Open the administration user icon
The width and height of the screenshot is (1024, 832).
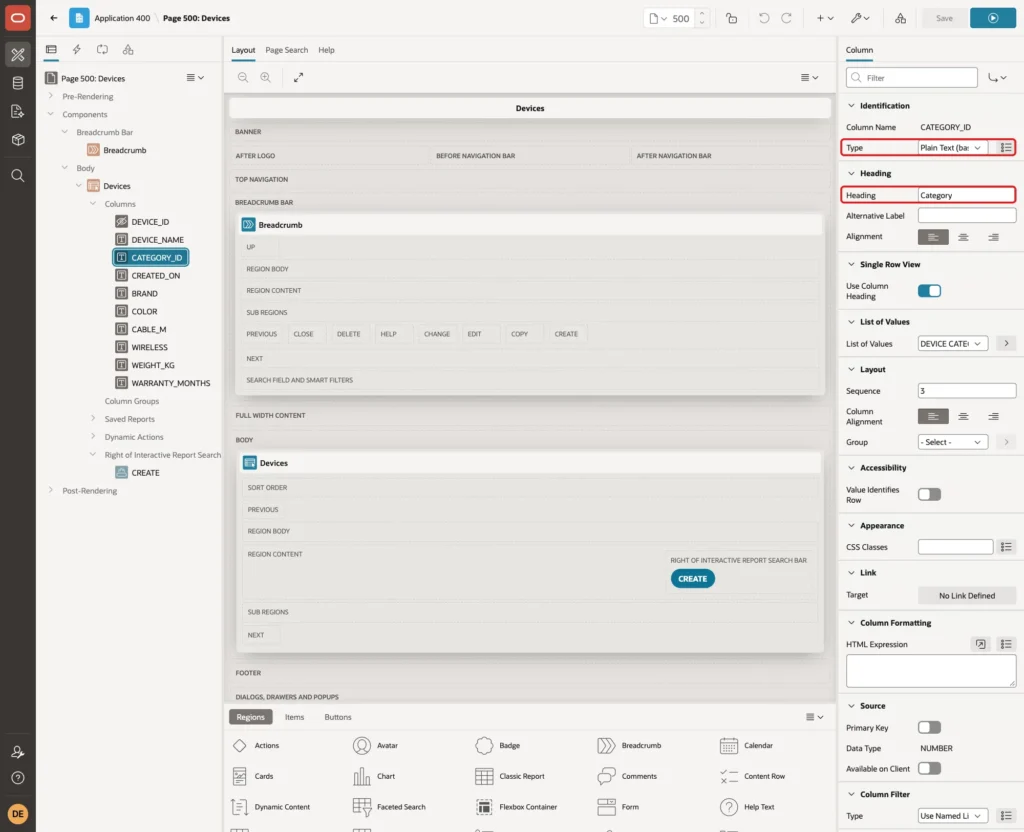[x=18, y=752]
